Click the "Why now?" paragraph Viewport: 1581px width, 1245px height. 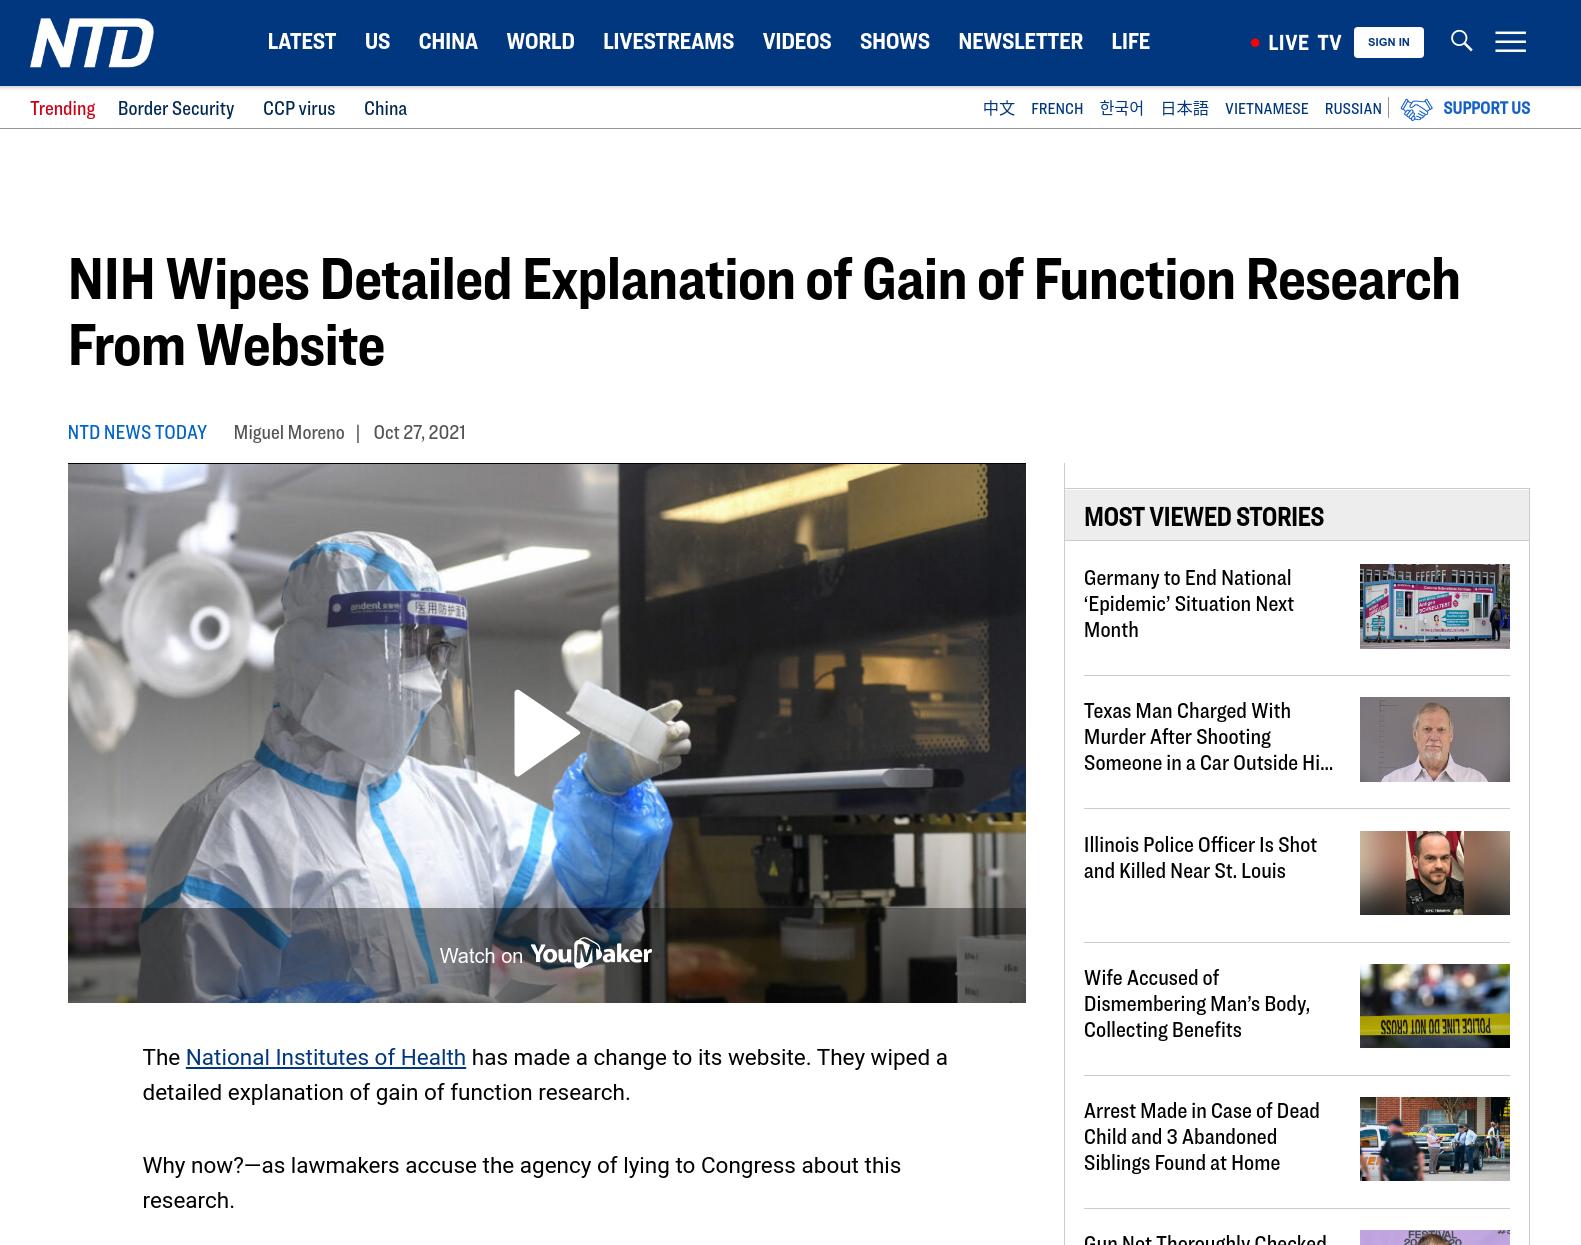[x=521, y=1183]
